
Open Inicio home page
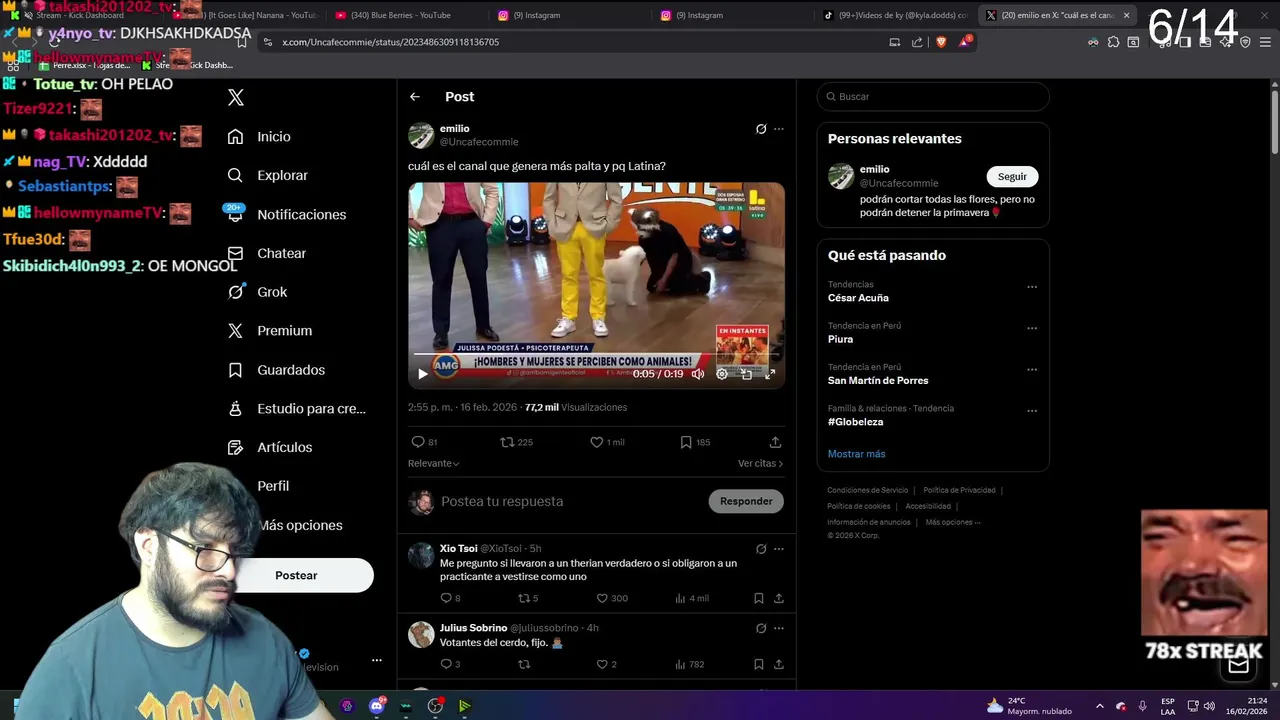click(259, 137)
